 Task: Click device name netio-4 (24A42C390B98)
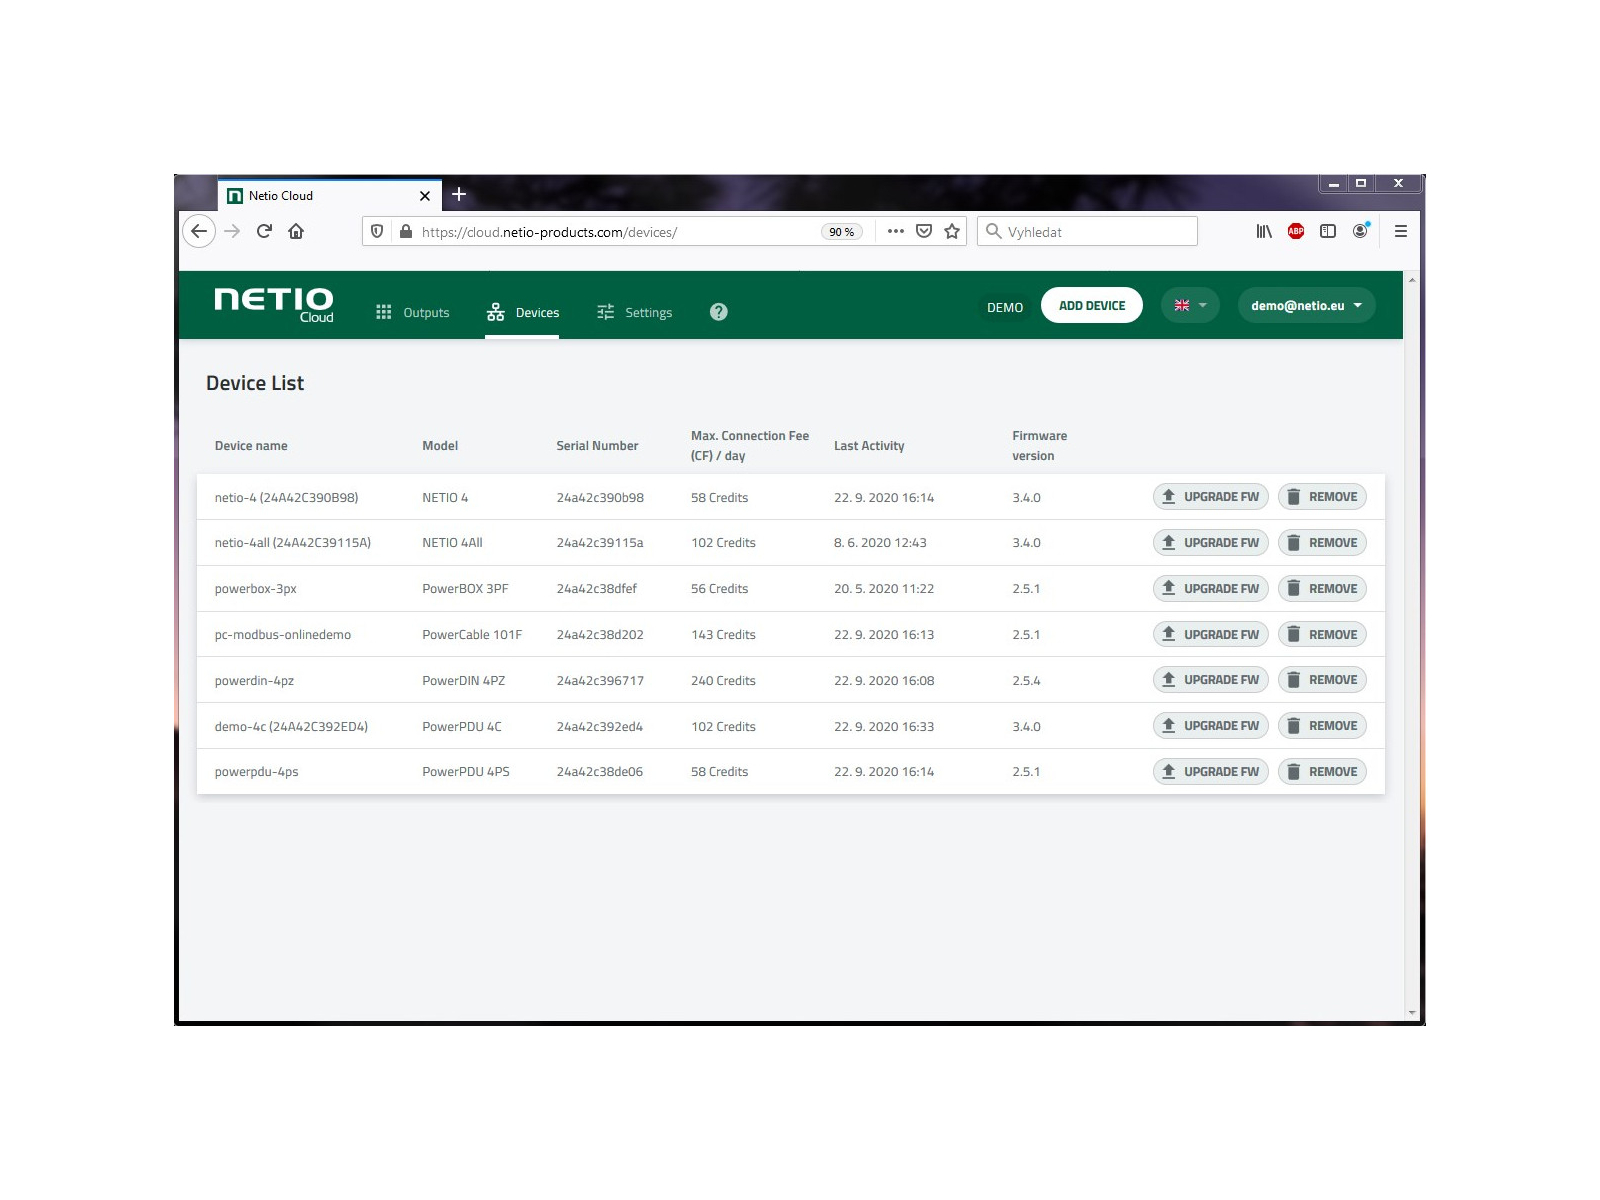286,497
